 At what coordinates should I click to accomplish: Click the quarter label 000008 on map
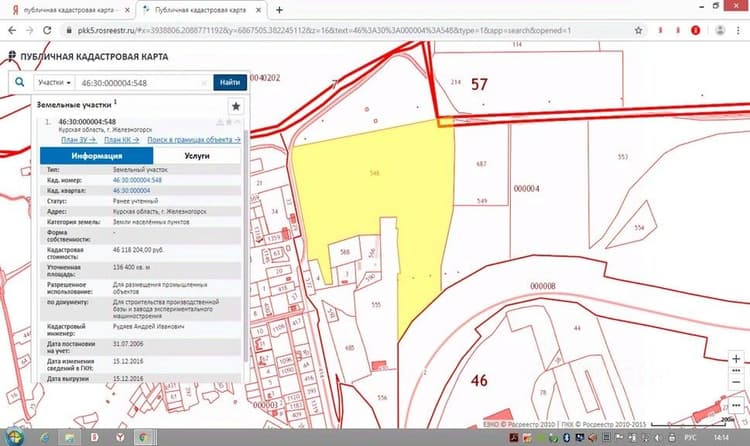[542, 286]
